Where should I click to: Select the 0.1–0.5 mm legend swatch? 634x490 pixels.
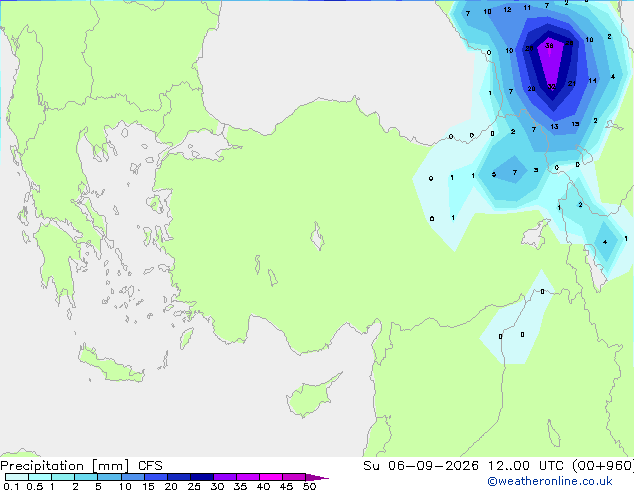17,477
